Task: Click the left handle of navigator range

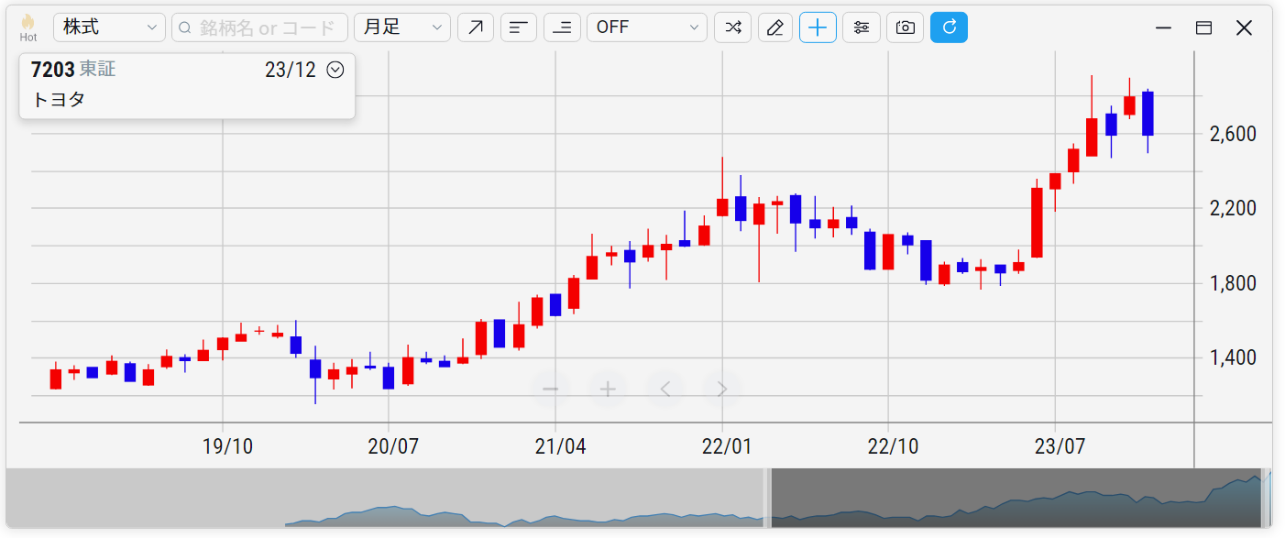Action: (x=767, y=498)
